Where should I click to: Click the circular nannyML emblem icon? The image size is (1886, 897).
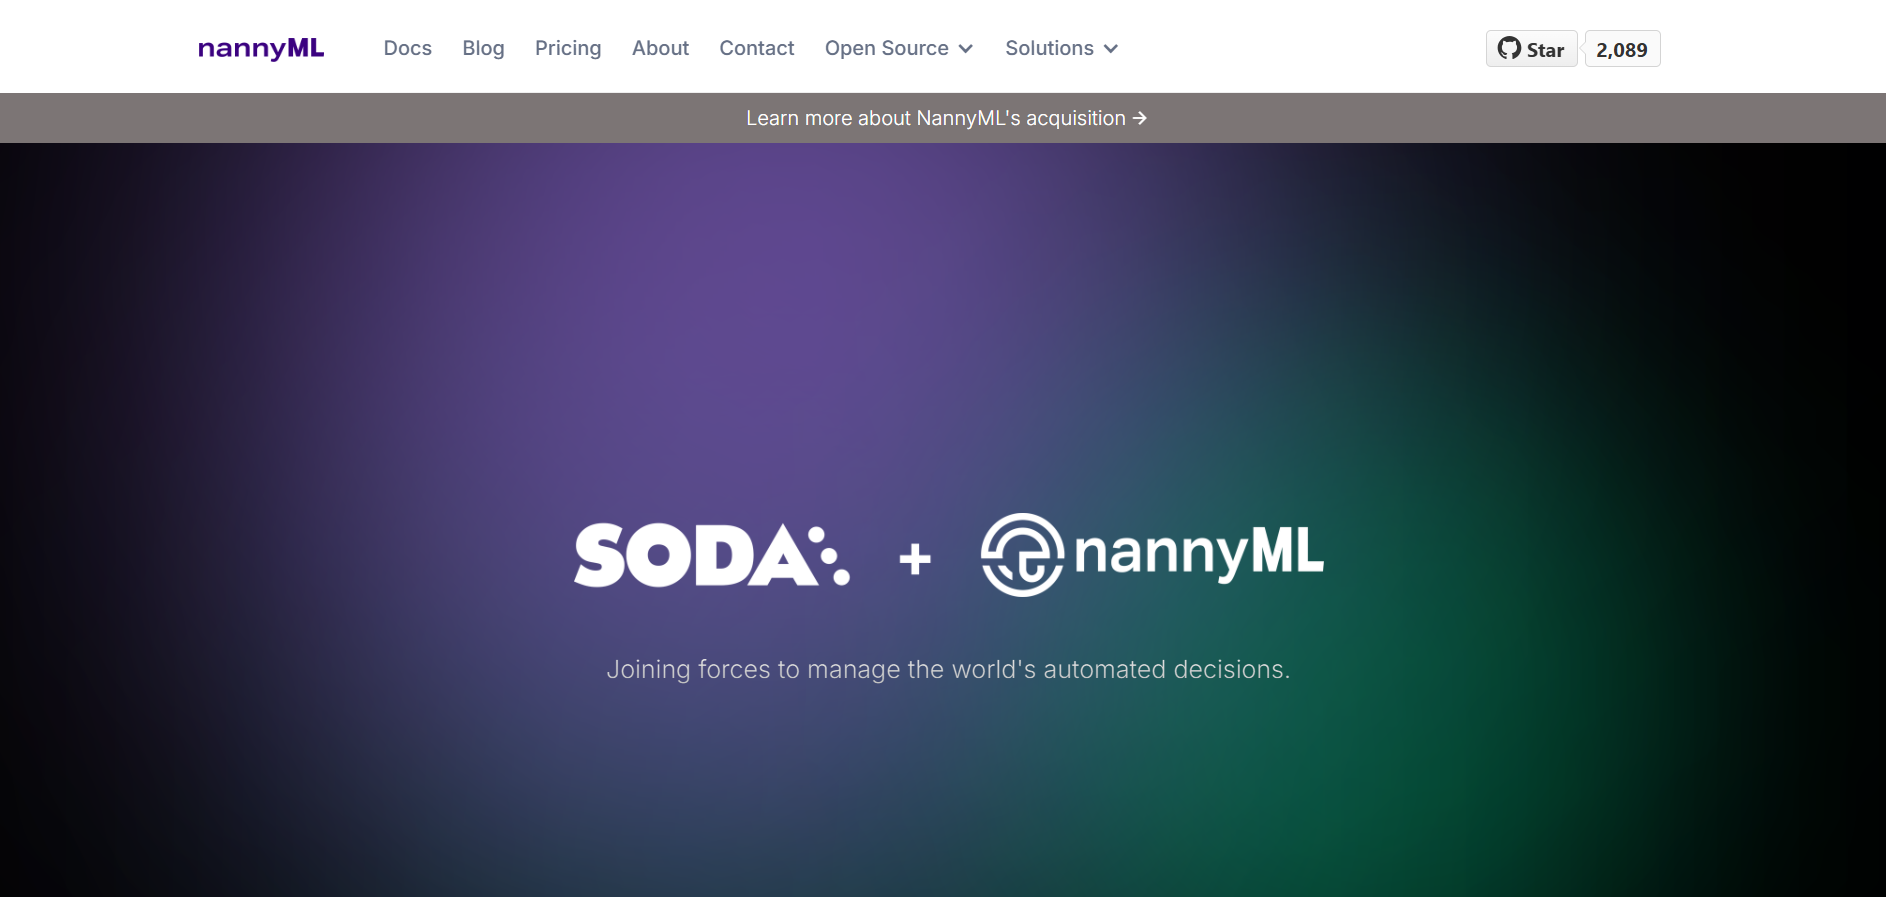coord(1022,555)
